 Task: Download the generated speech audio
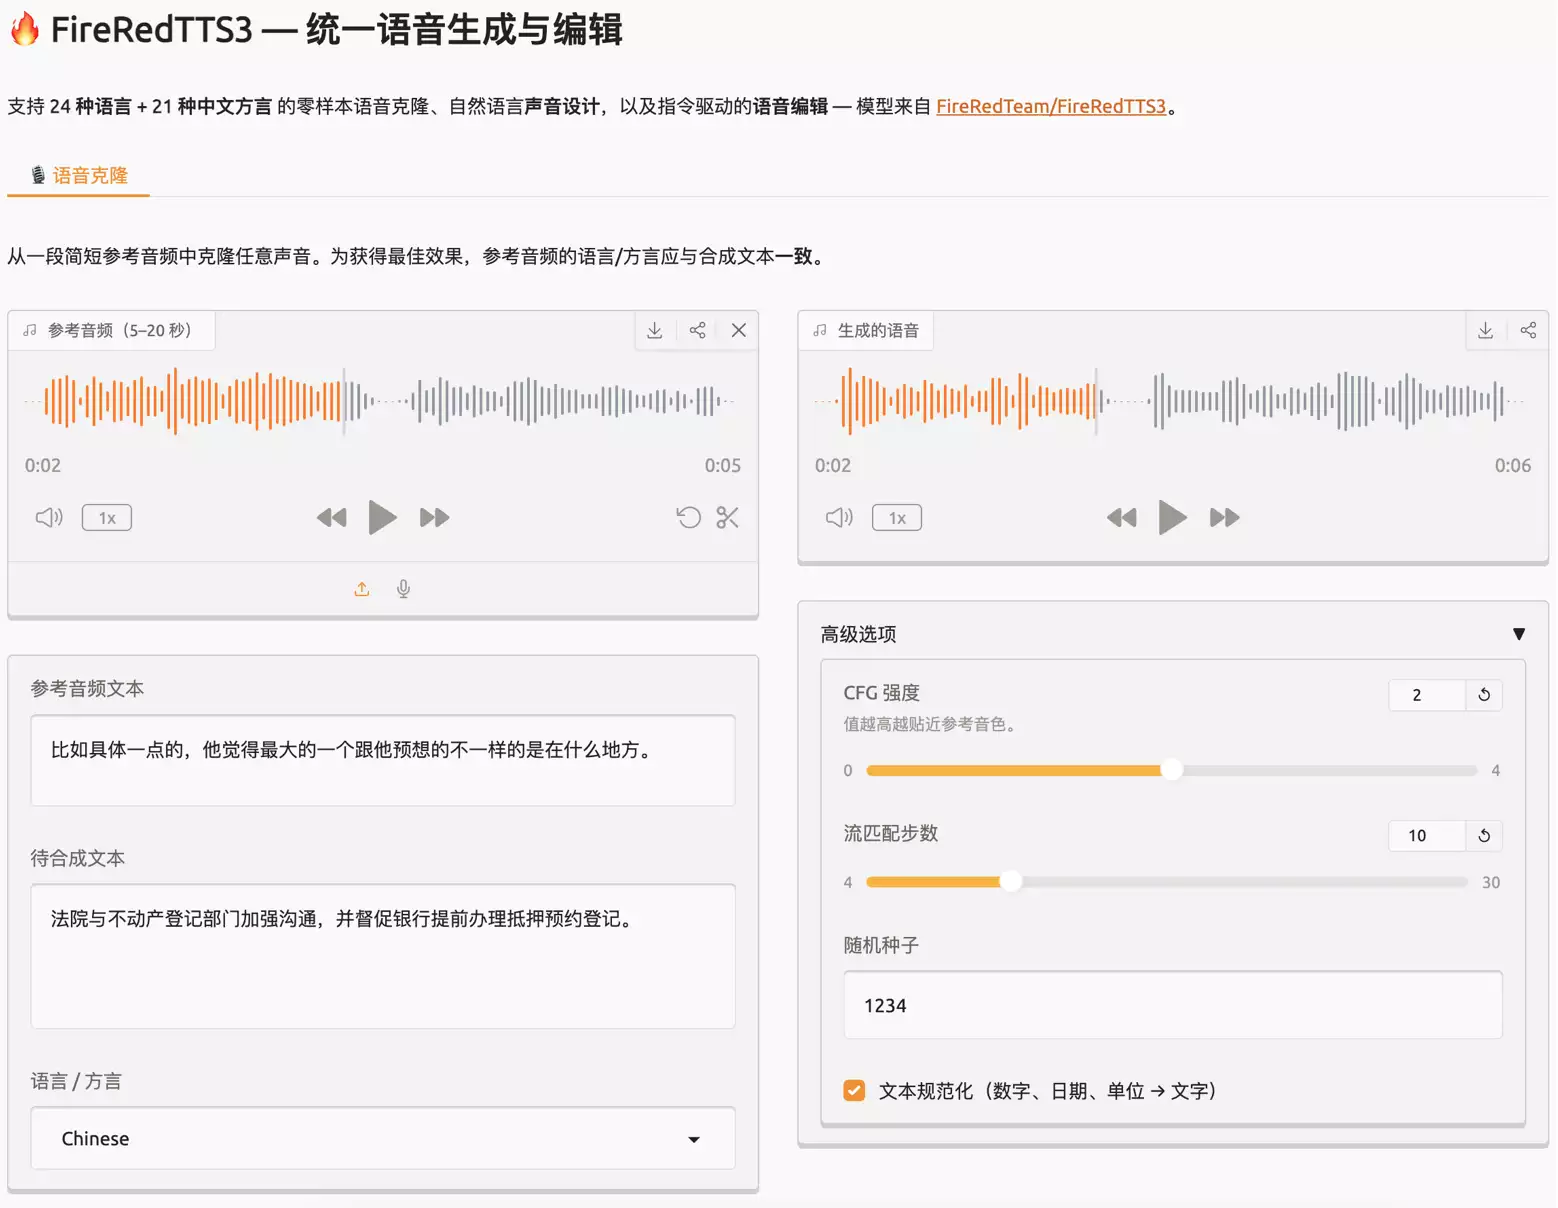click(1486, 330)
